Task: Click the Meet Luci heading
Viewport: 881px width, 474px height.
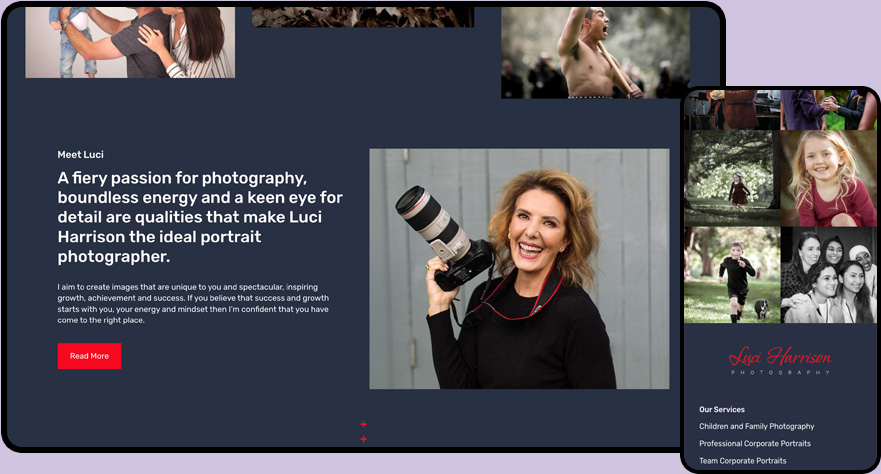Action: [80, 154]
